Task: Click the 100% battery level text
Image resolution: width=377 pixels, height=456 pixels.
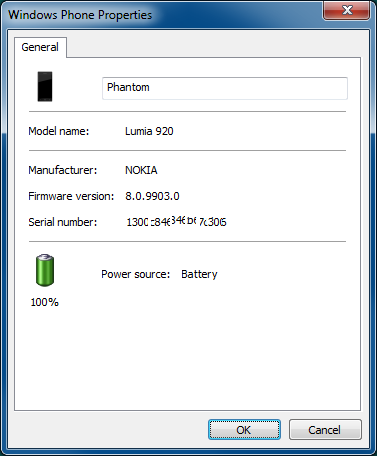Action: coord(44,302)
